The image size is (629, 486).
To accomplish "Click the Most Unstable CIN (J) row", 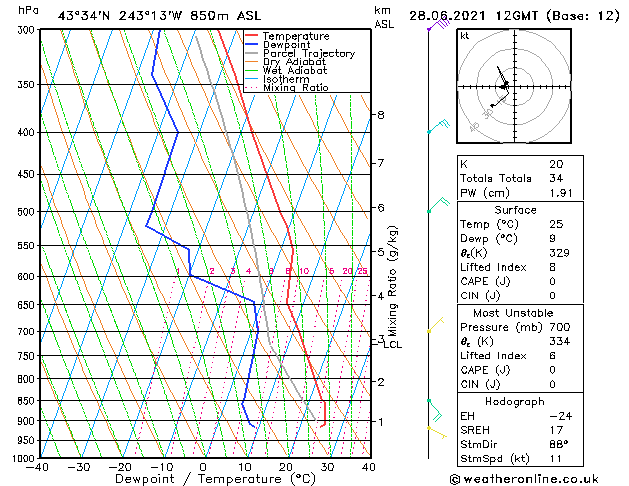I will [520, 385].
